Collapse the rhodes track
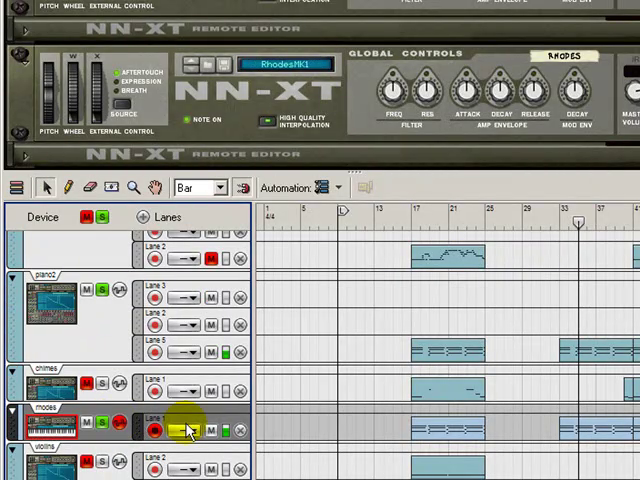Viewport: 640px width, 480px height. coord(12,411)
